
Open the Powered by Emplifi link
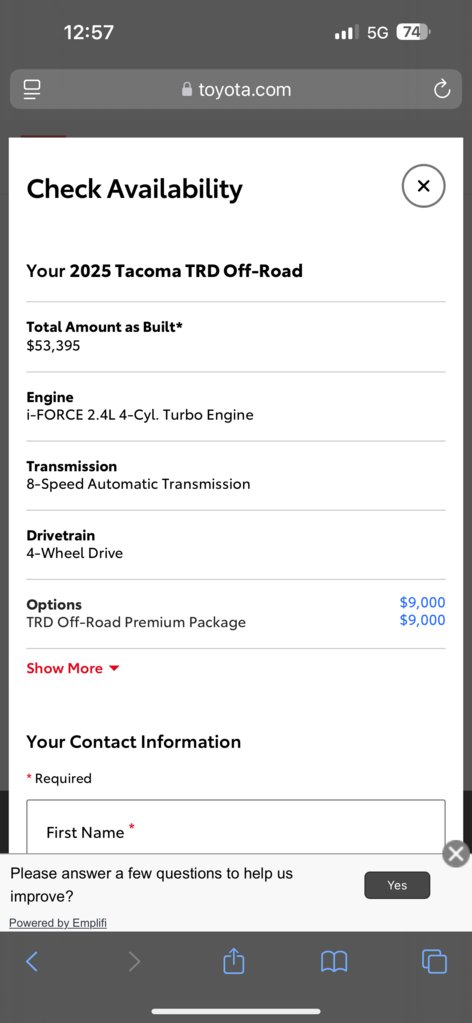(x=57, y=923)
